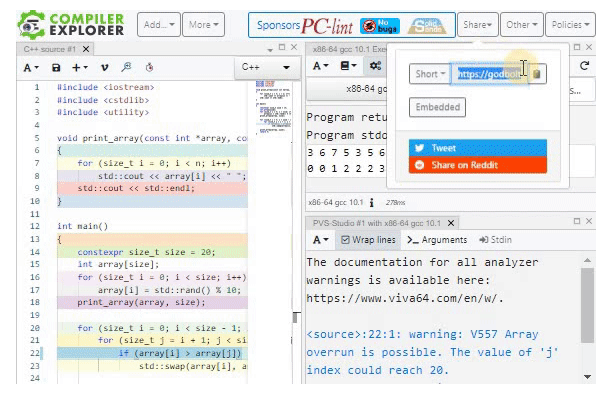Click the Embedded button
This screenshot has width=612, height=400.
point(437,107)
